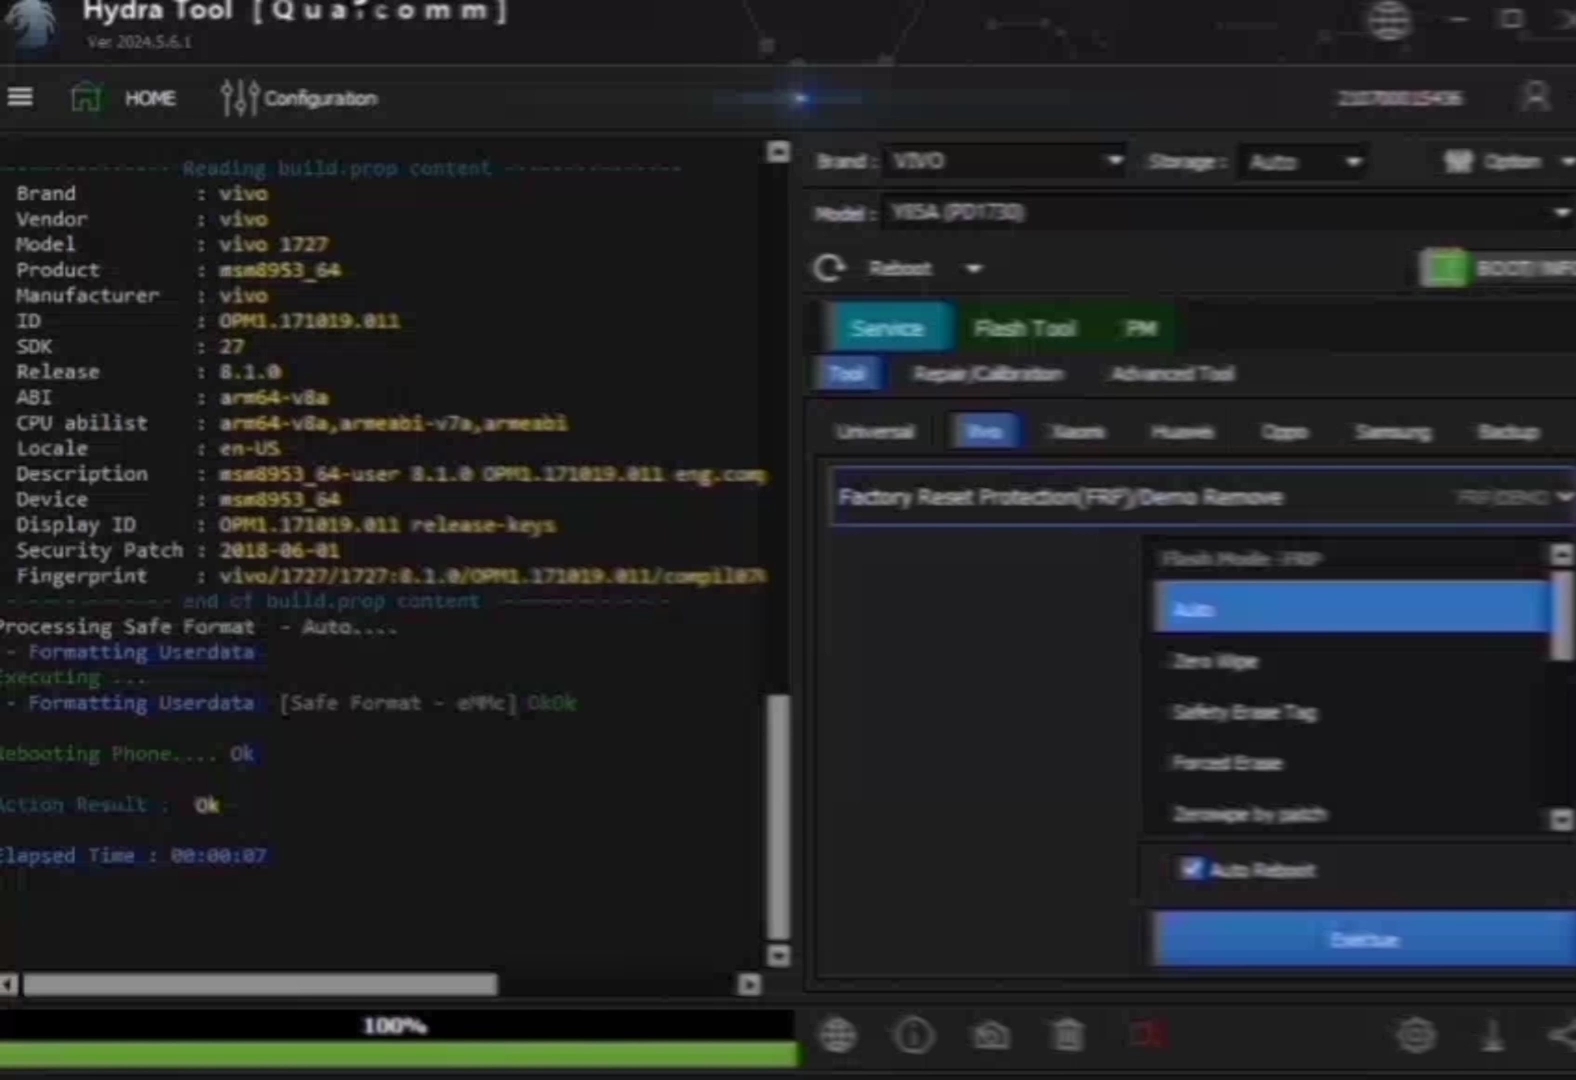Select the Tool sub-tab

click(x=847, y=374)
